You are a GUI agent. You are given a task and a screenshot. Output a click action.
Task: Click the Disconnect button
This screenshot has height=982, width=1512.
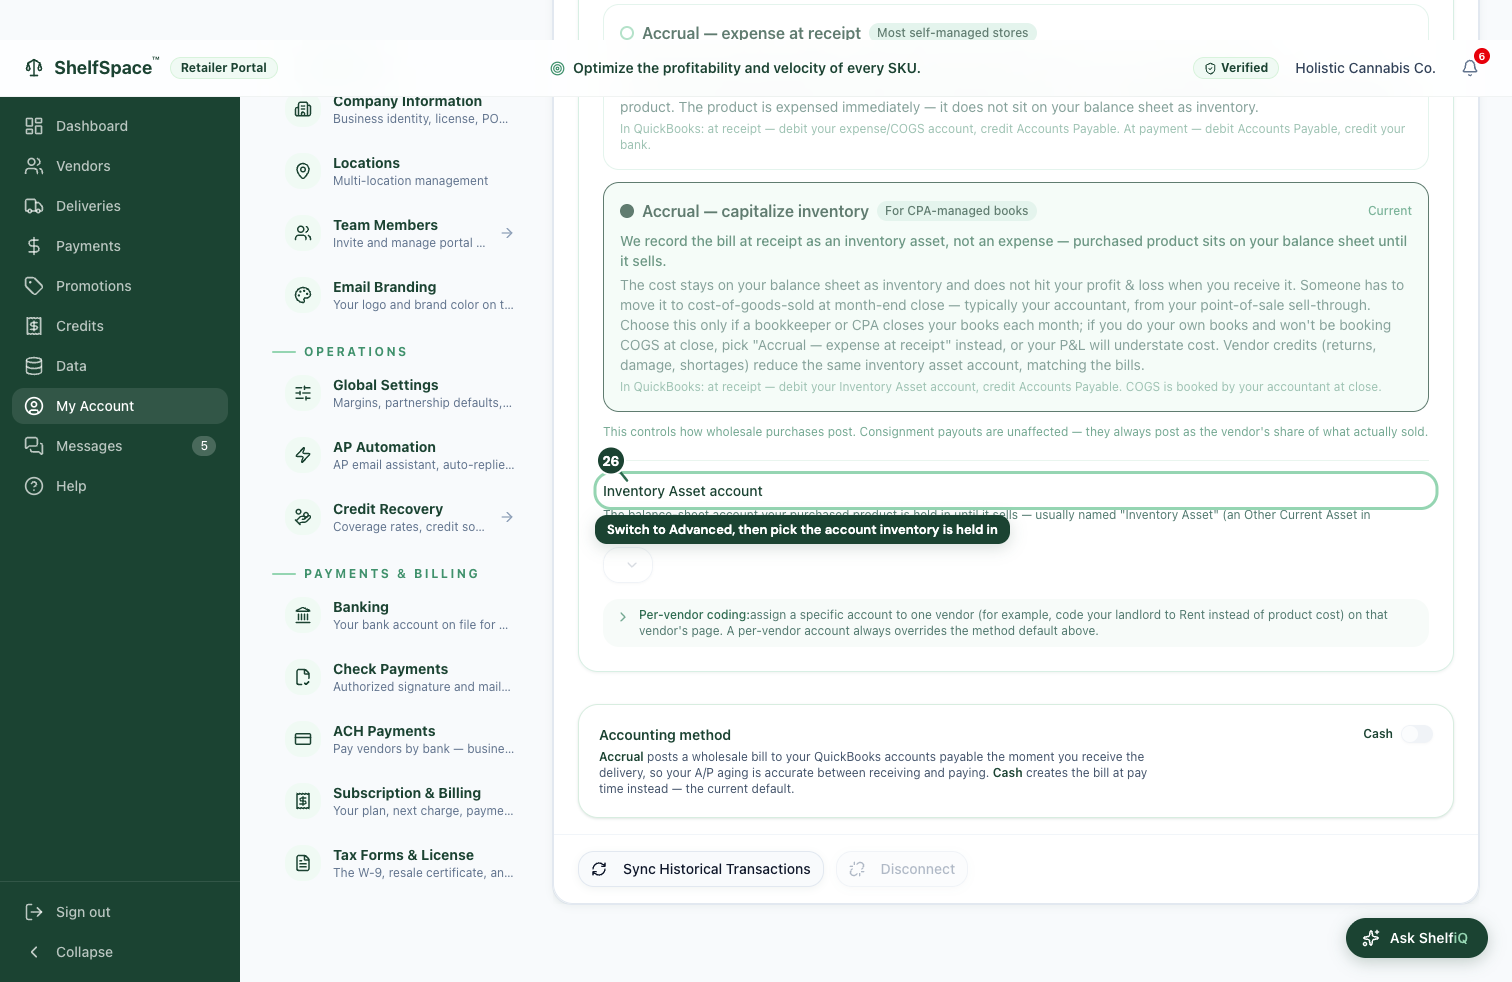(902, 869)
